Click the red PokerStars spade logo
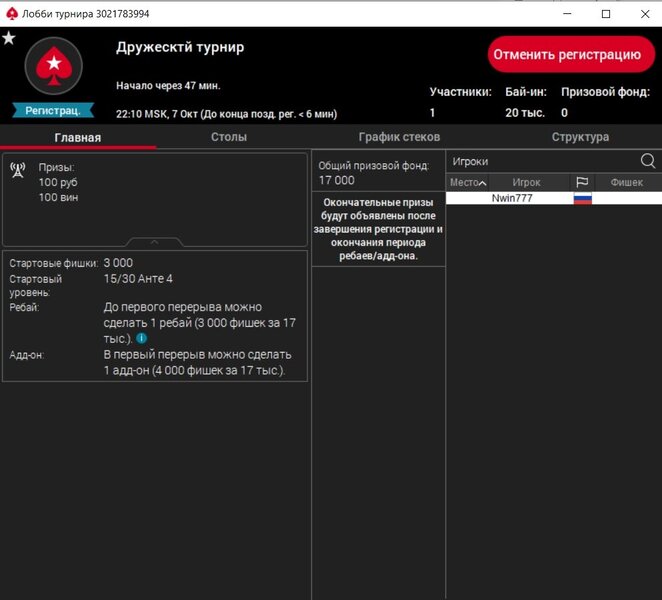 coord(52,66)
